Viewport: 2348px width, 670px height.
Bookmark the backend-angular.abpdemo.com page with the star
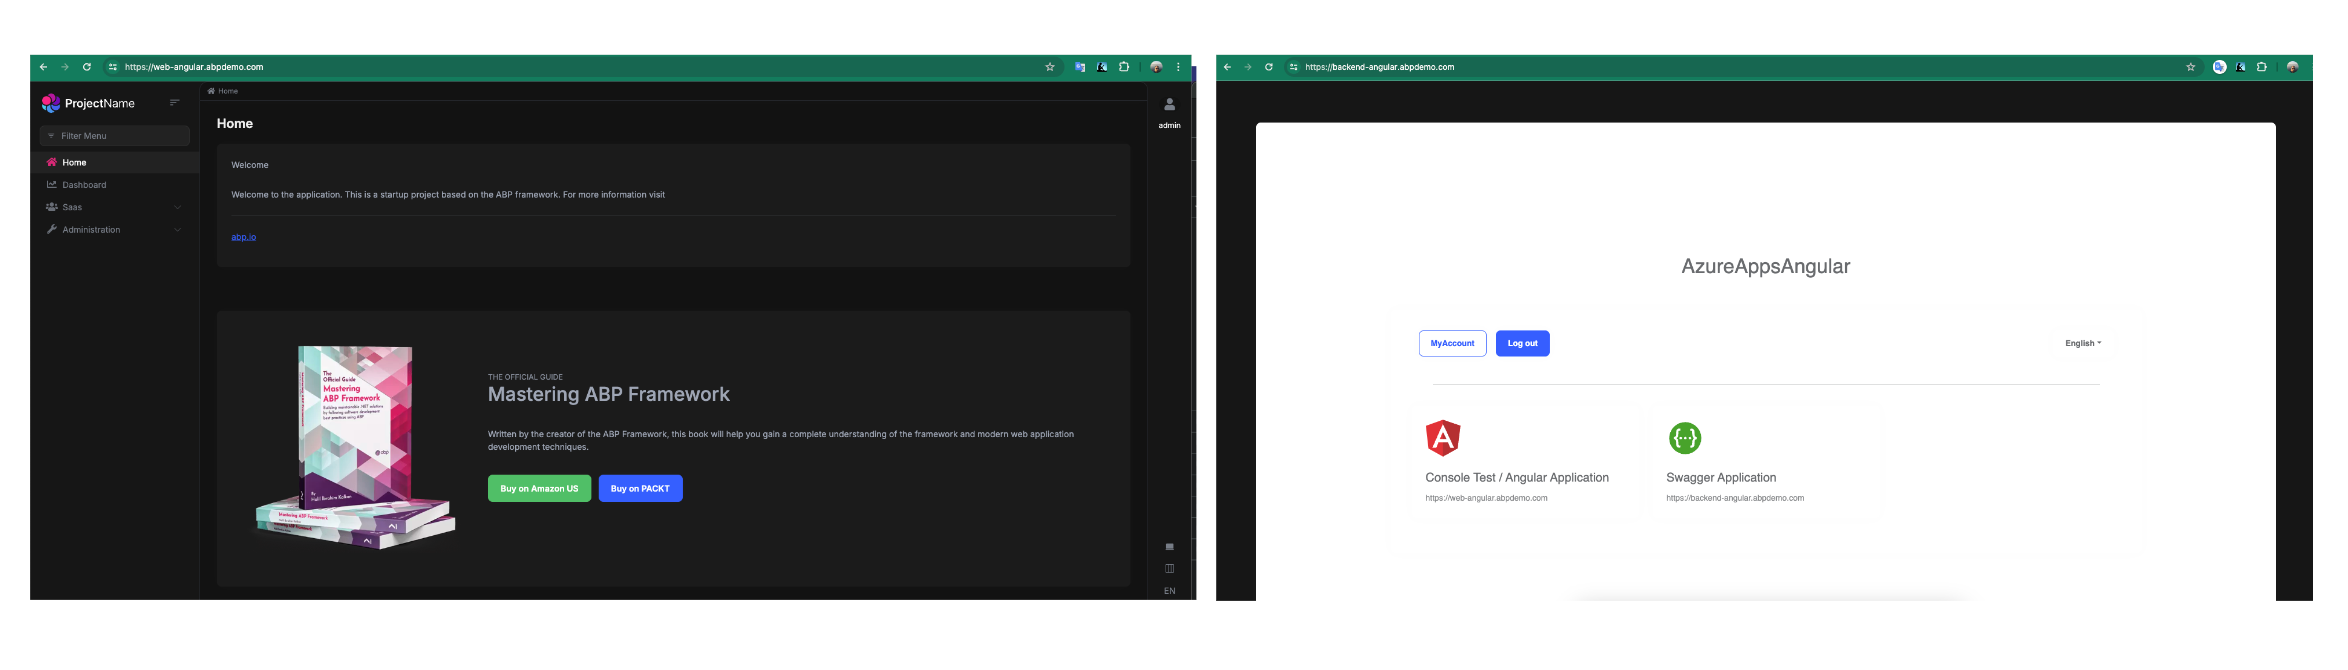[2191, 67]
